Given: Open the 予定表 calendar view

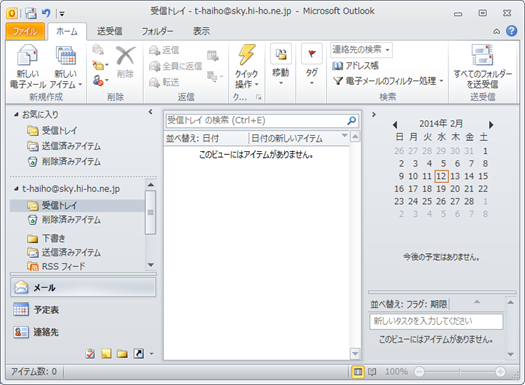Looking at the screenshot, I should [83, 310].
